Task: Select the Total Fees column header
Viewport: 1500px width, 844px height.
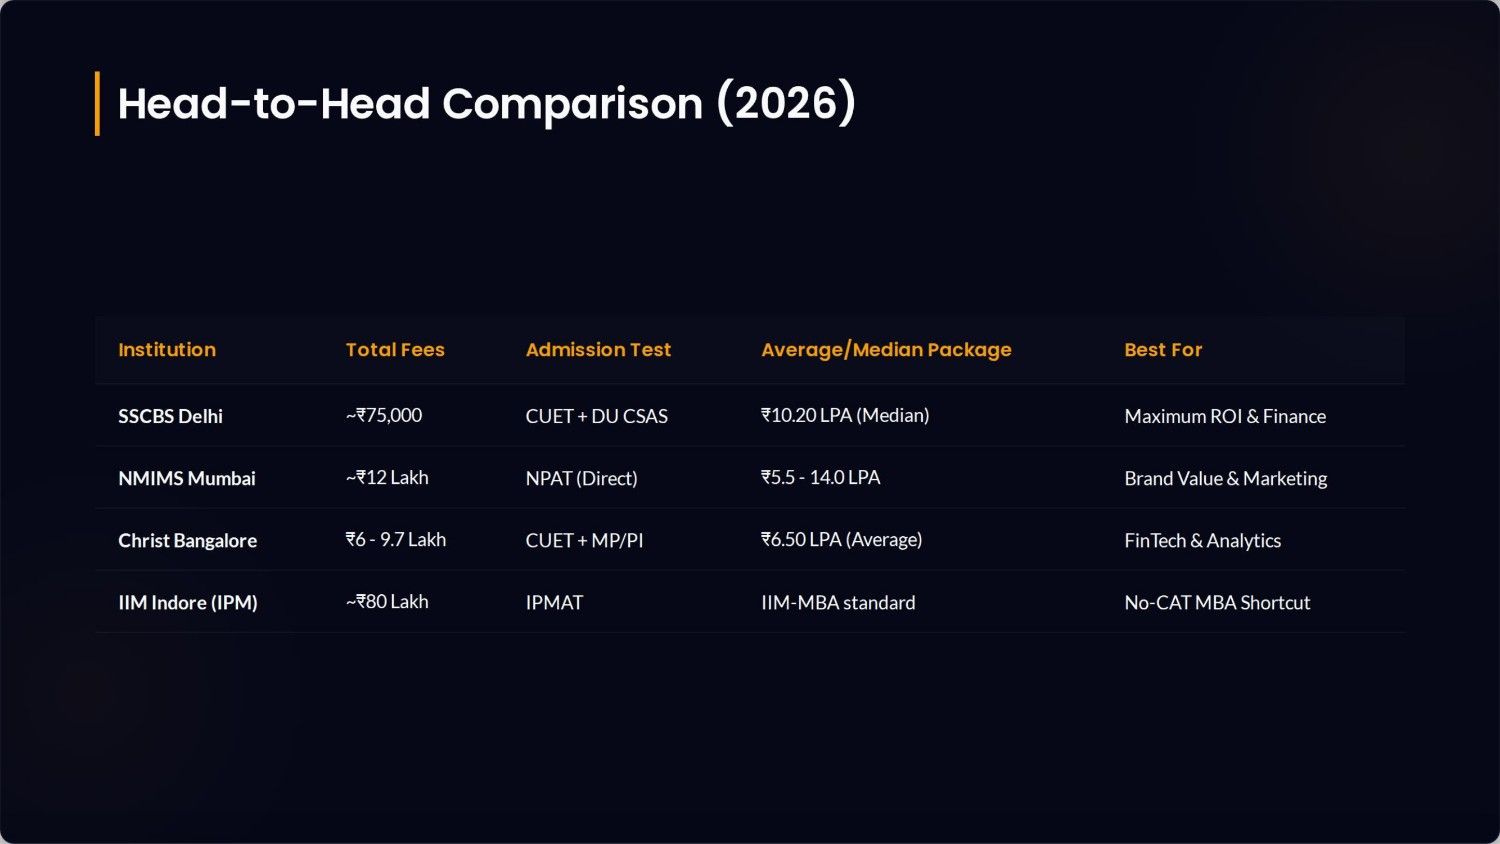Action: pyautogui.click(x=395, y=350)
